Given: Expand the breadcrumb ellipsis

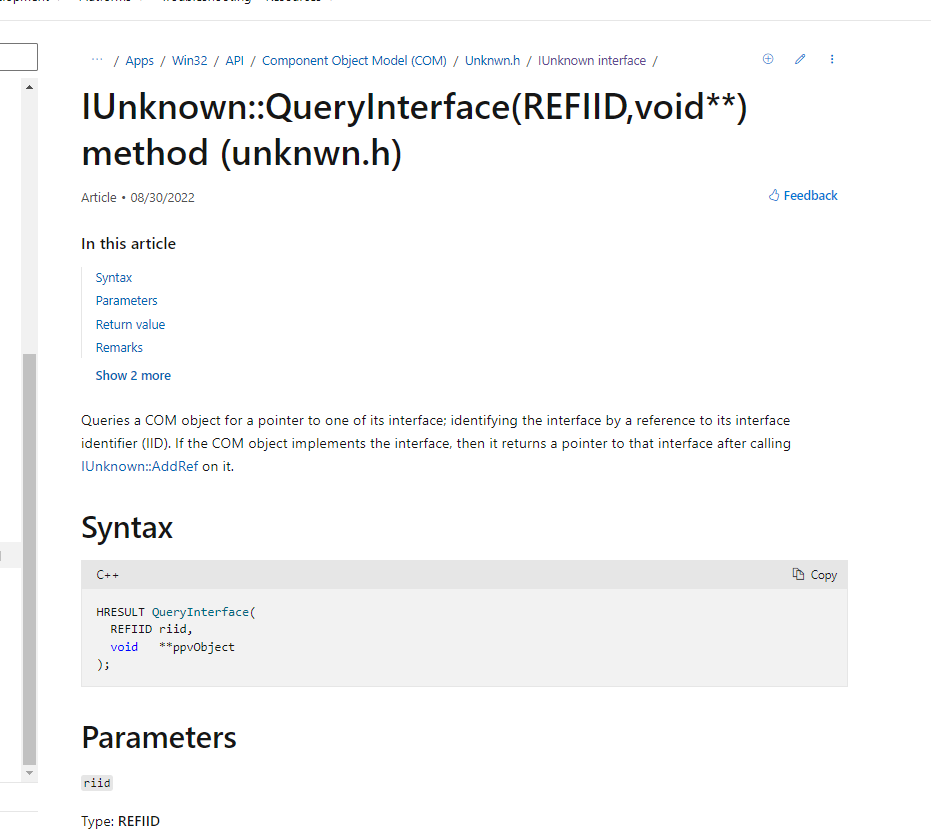Looking at the screenshot, I should point(97,60).
